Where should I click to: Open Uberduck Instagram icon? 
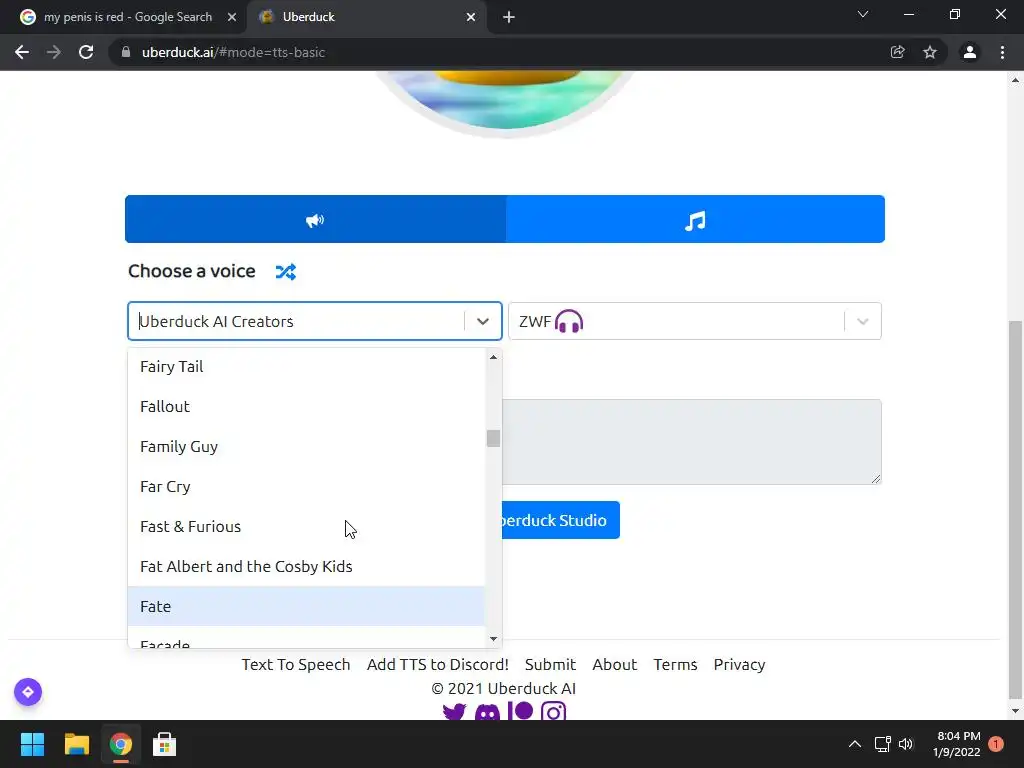553,712
